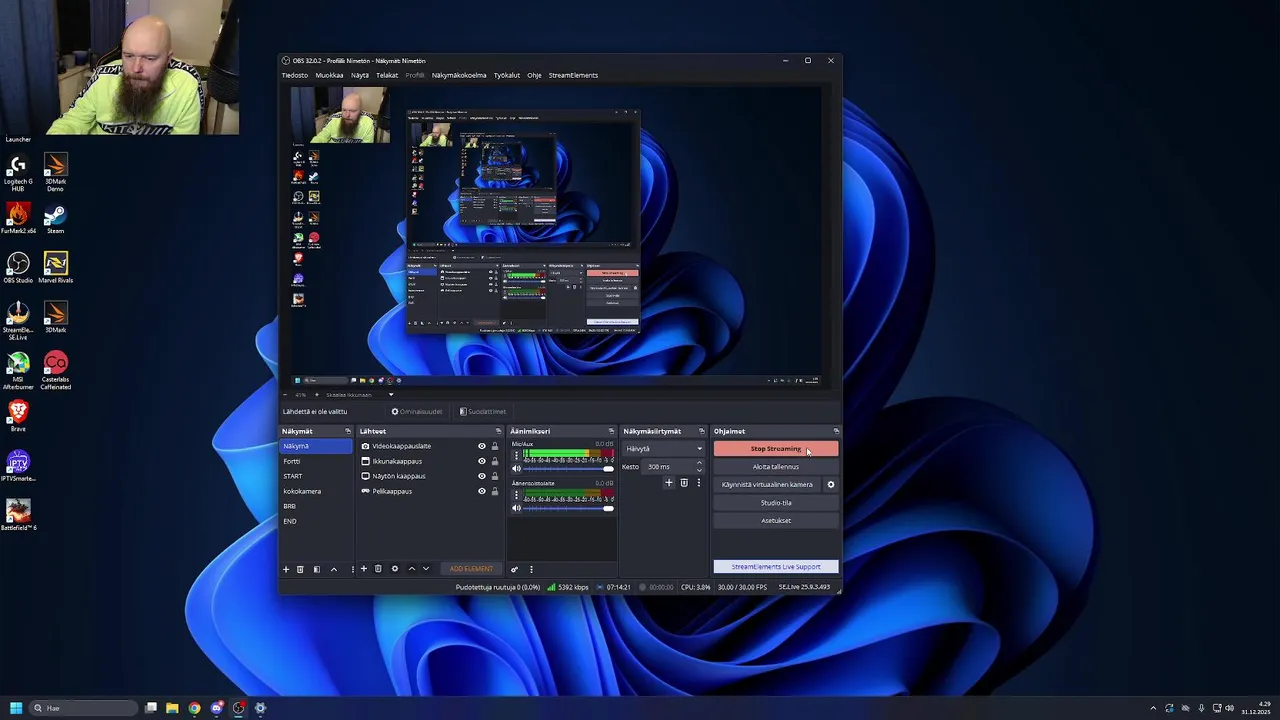Open the Näytä menu
The image size is (1280, 720).
(x=360, y=75)
